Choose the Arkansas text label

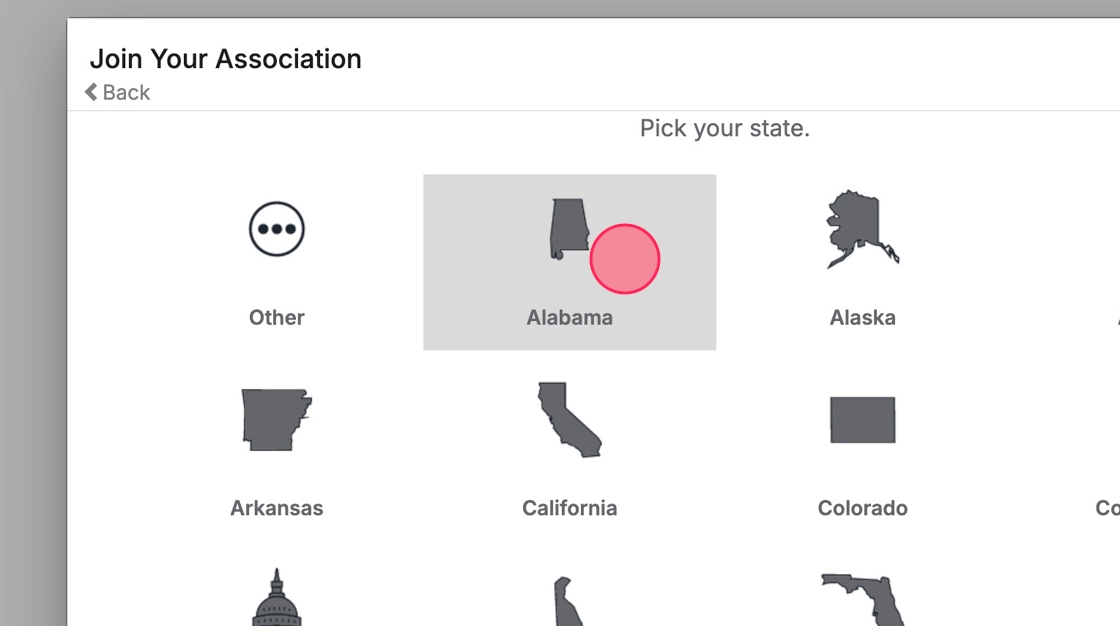(277, 508)
